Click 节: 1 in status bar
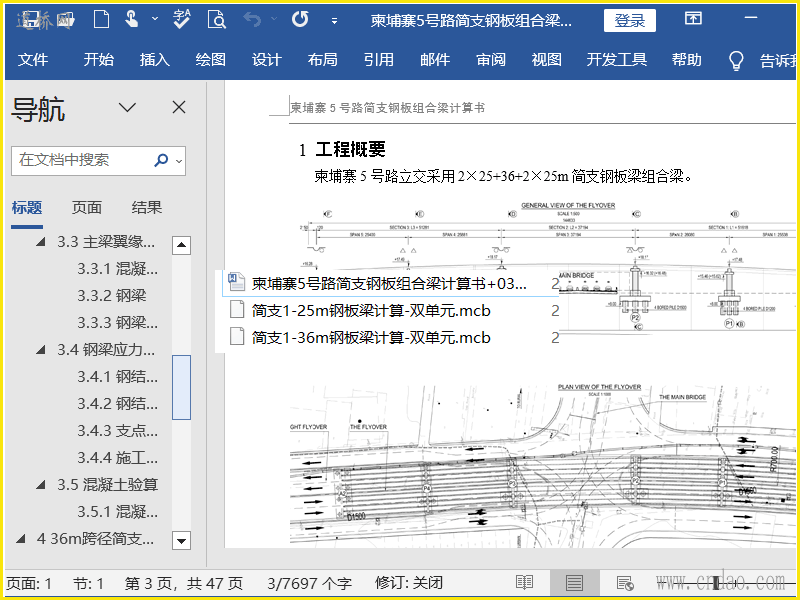Viewport: 800px width, 600px height. pyautogui.click(x=88, y=583)
